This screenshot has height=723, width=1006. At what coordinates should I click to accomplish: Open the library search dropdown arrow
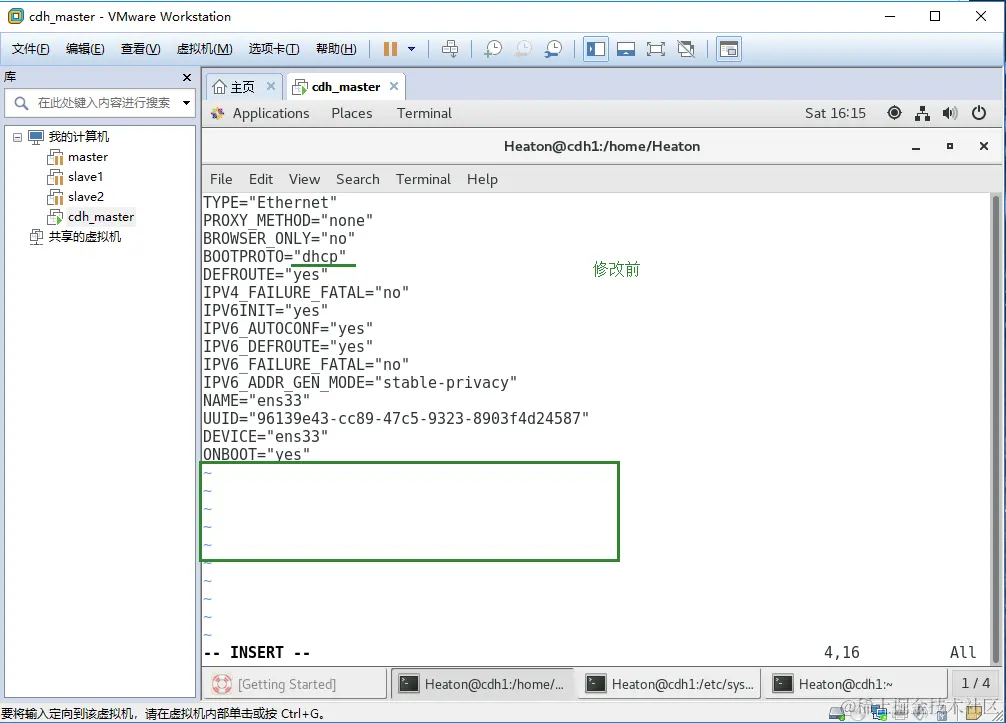(x=186, y=103)
